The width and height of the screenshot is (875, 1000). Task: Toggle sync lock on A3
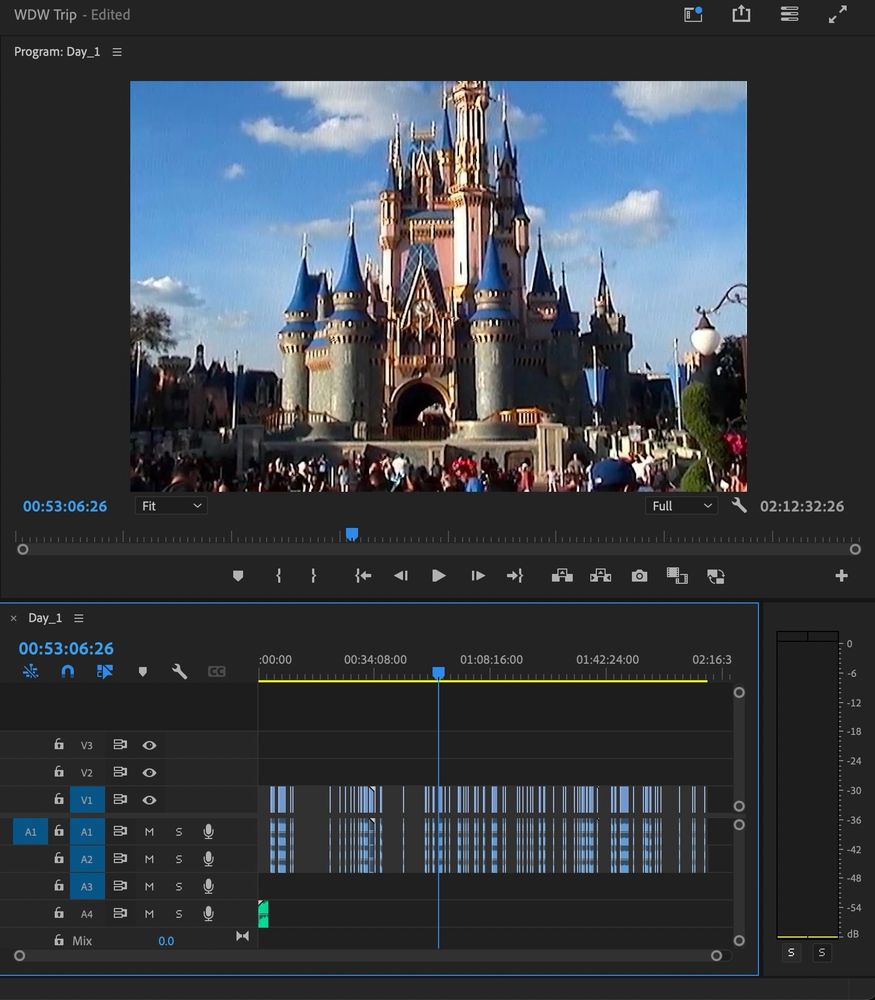click(120, 886)
